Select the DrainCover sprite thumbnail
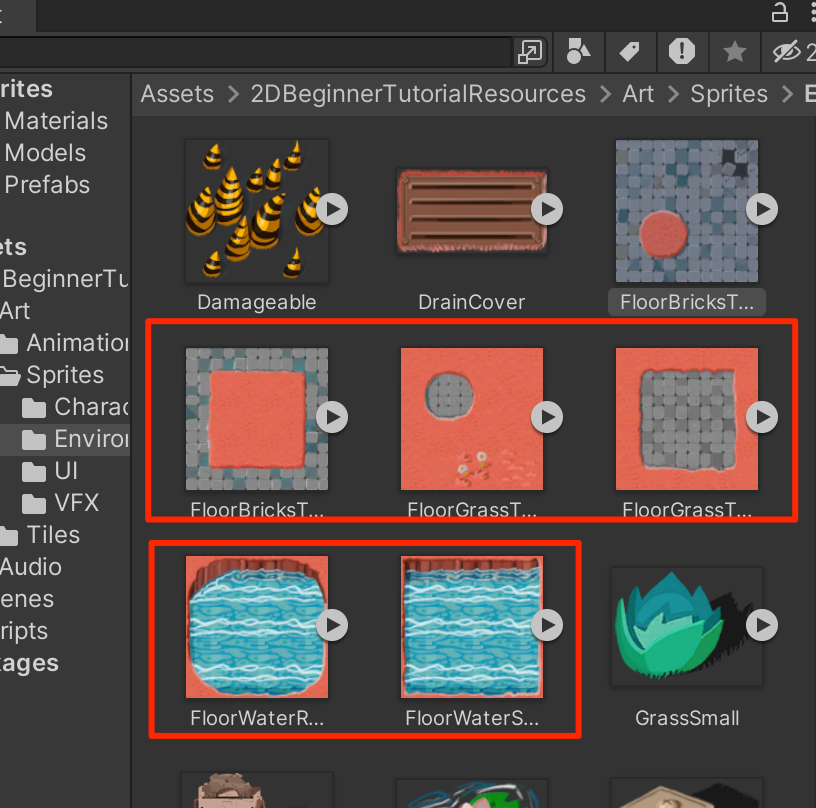The height and width of the screenshot is (808, 816). [x=471, y=211]
